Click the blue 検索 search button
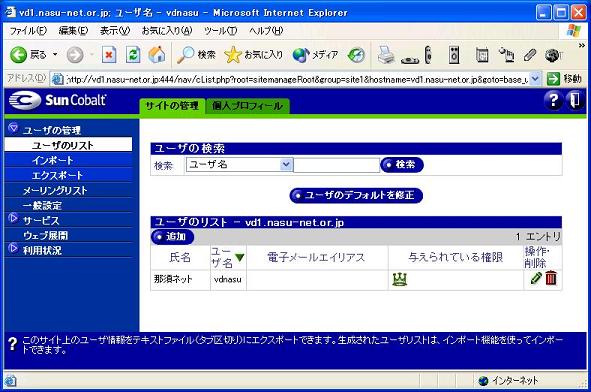Screen dimensions: 591x392 click(x=401, y=165)
